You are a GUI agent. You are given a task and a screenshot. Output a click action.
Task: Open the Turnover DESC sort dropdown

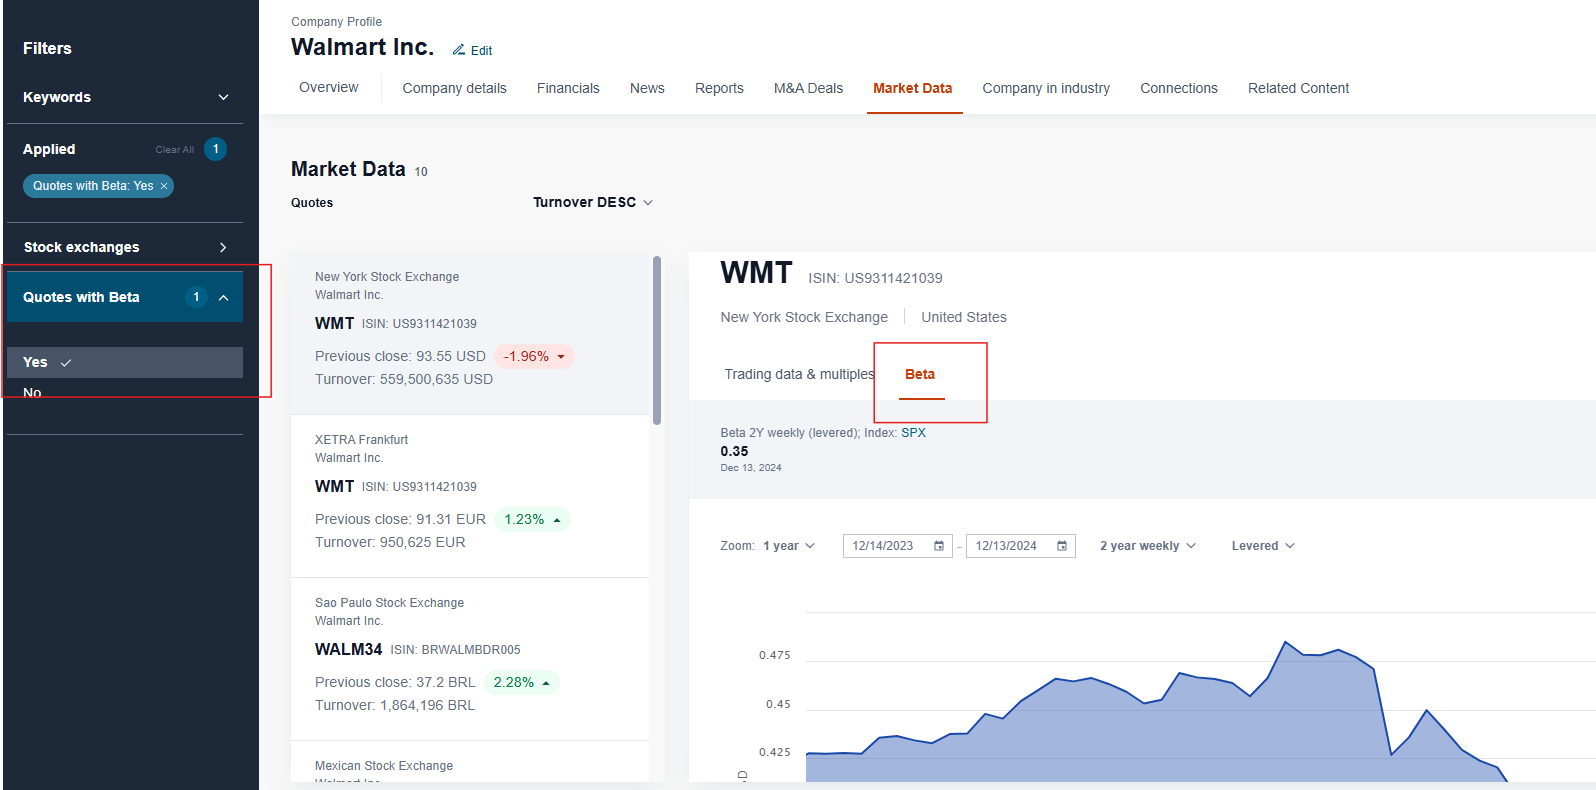[x=592, y=202]
